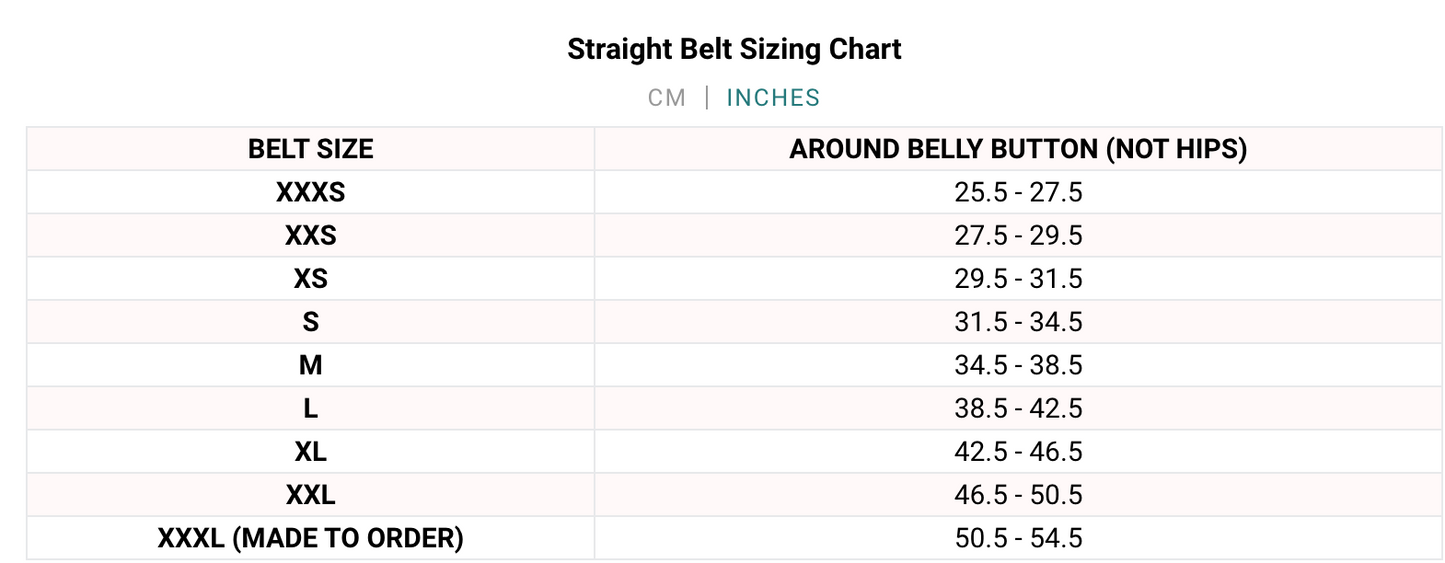
Task: Select the XL belt size cell
Action: (311, 452)
